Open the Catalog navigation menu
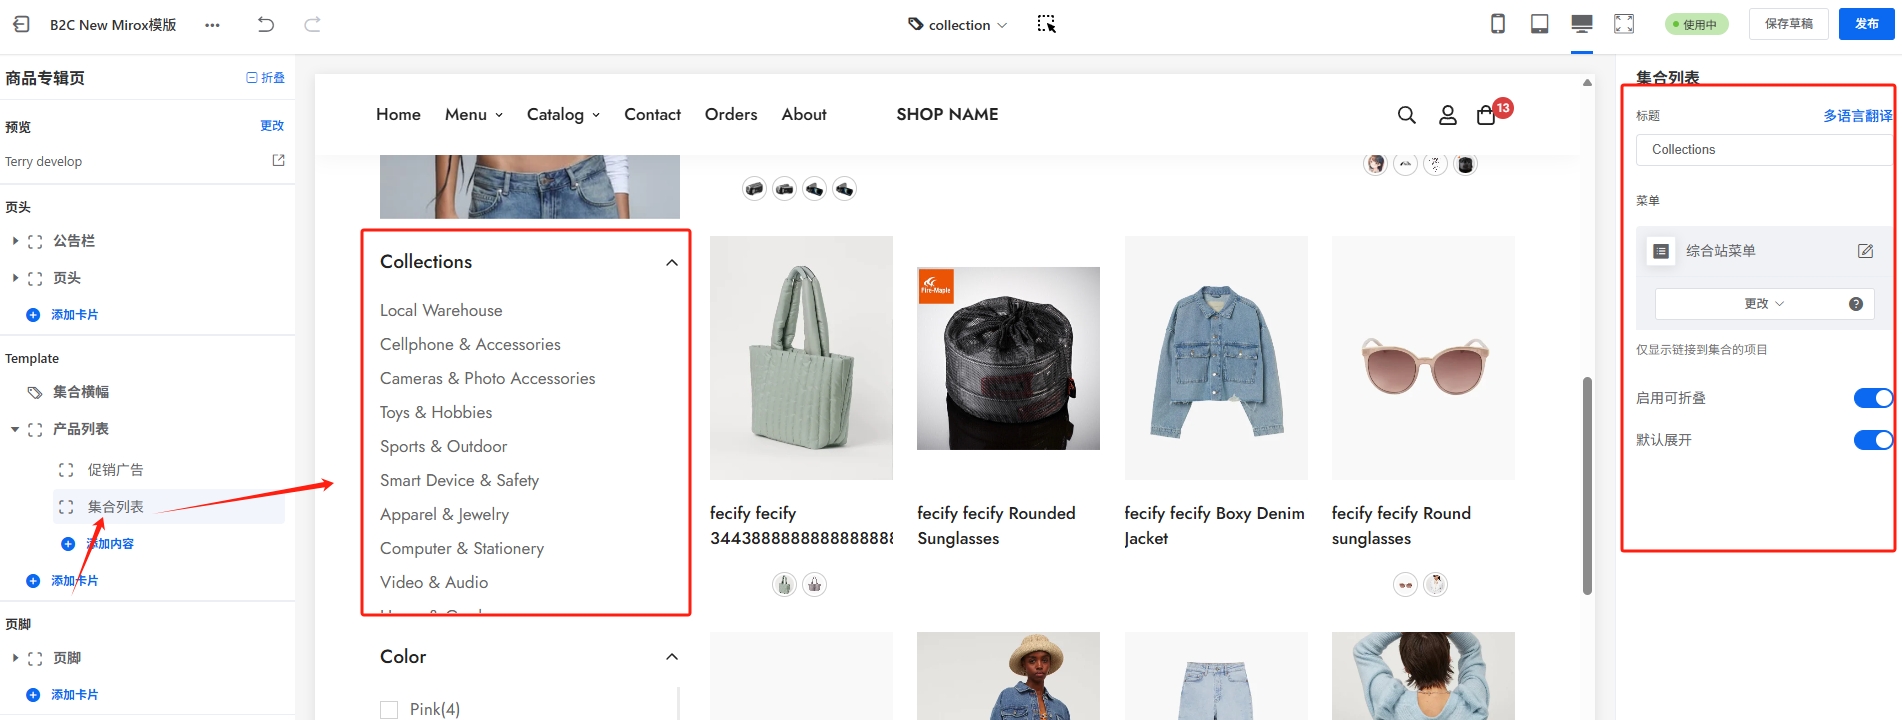This screenshot has height=720, width=1902. [x=563, y=115]
